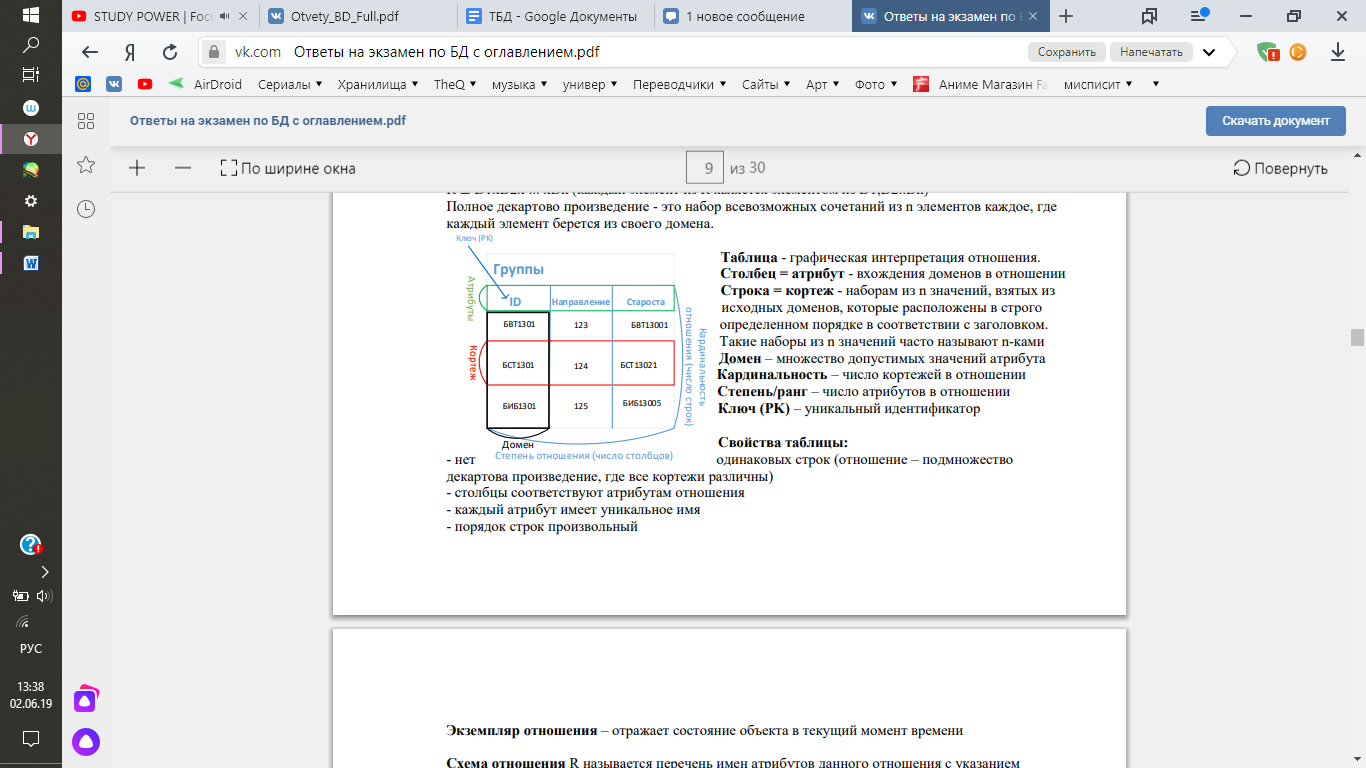This screenshot has width=1366, height=768.
Task: Expand the TheQ bookmarks folder
Action: tap(456, 84)
